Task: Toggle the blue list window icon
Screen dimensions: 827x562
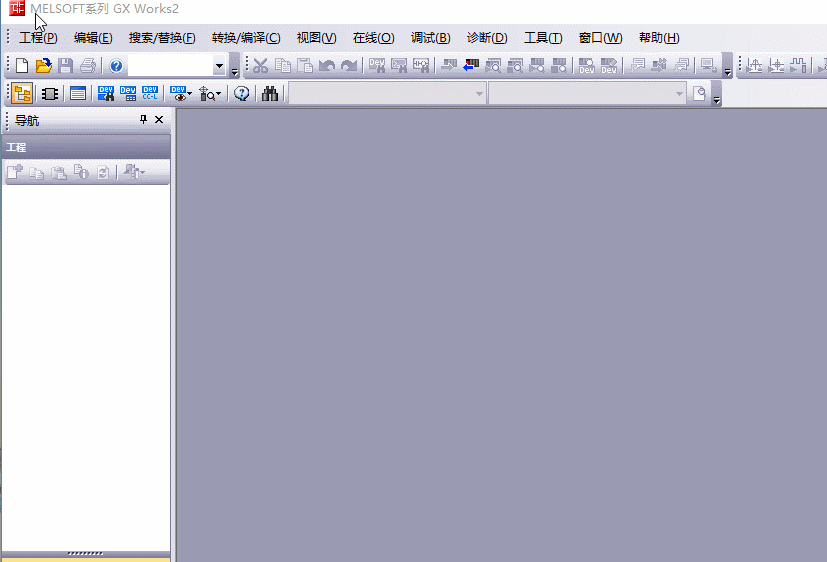Action: (78, 94)
